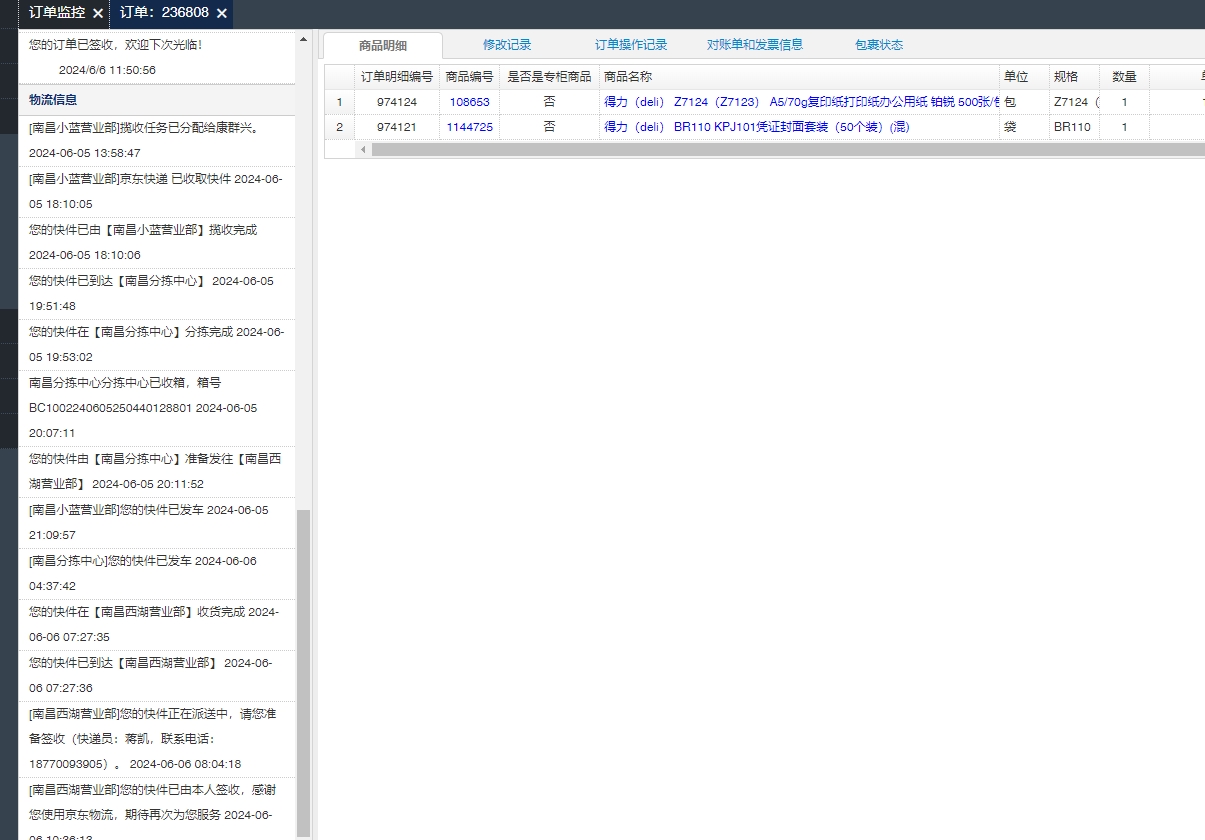Click quantity cell in the 974121 row
1205x840 pixels.
pos(1125,127)
